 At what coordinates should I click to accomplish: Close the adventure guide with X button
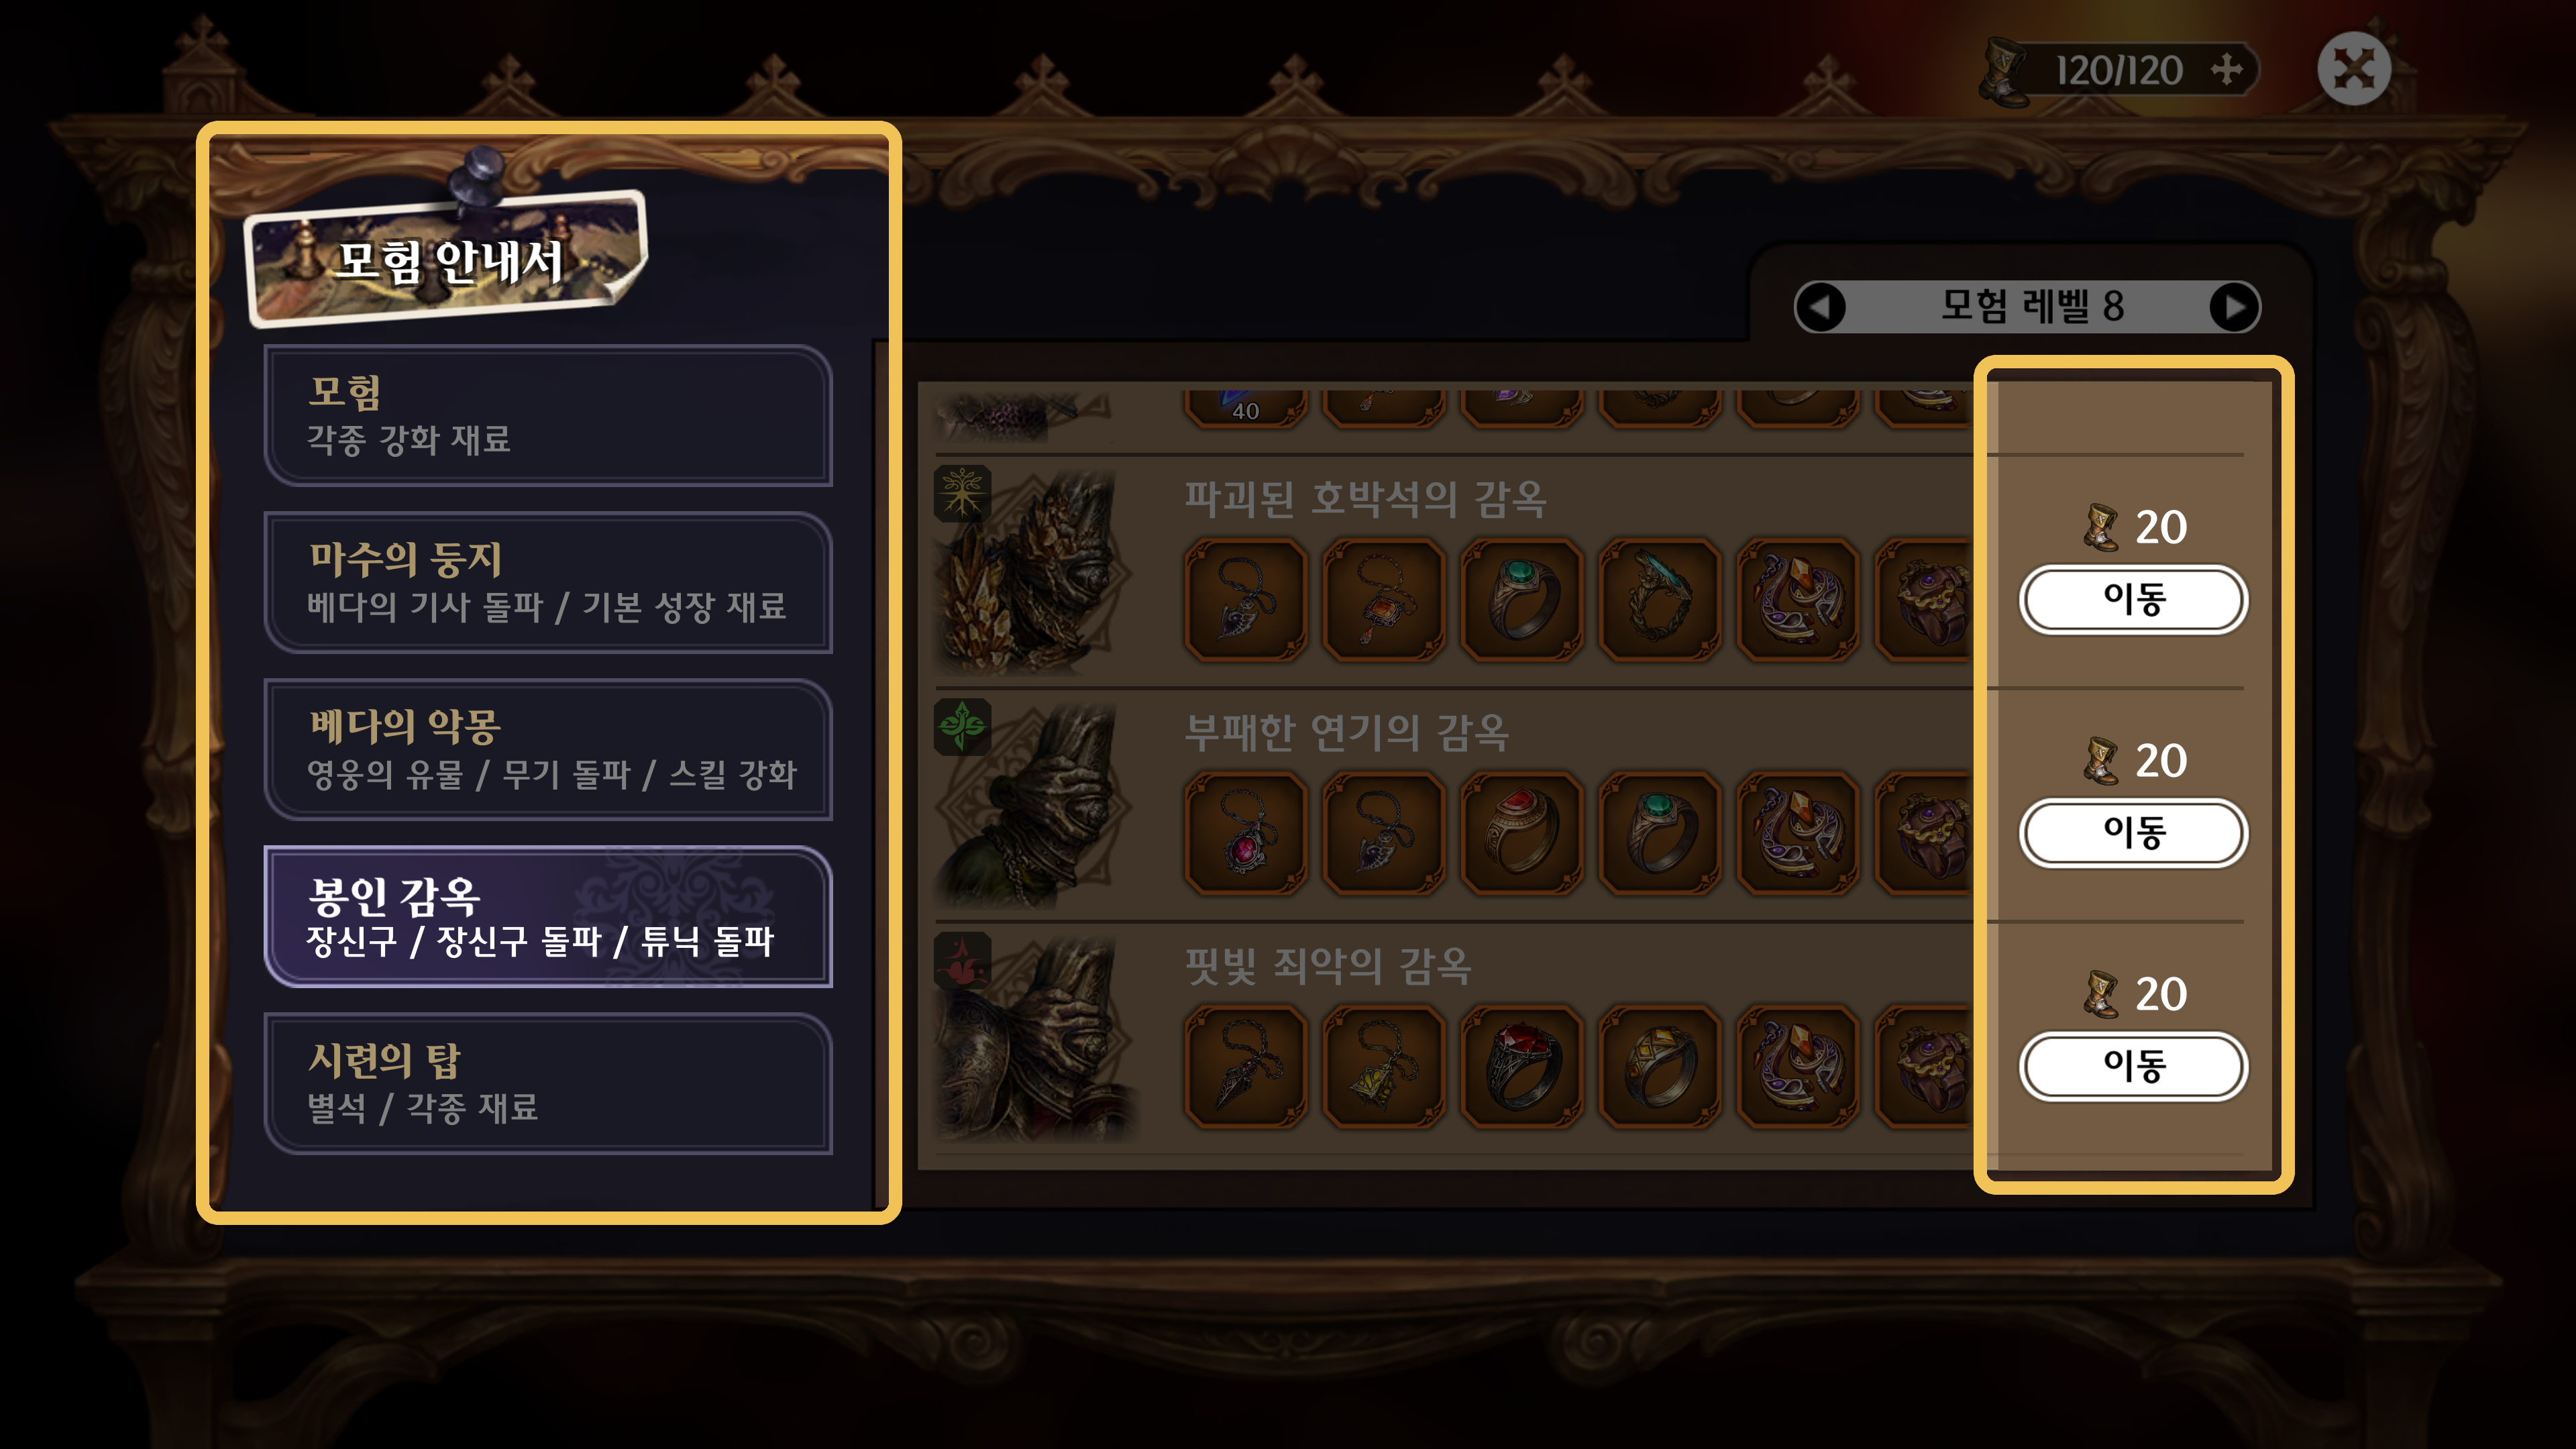coord(2354,69)
